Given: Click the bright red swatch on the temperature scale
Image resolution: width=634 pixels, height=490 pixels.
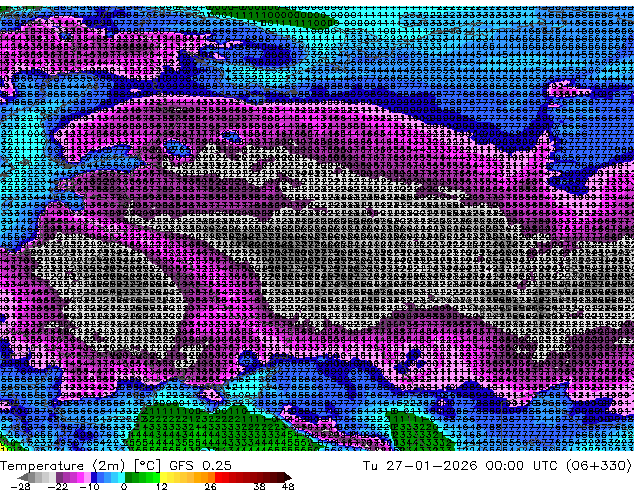Looking at the screenshot, I should click(218, 477).
